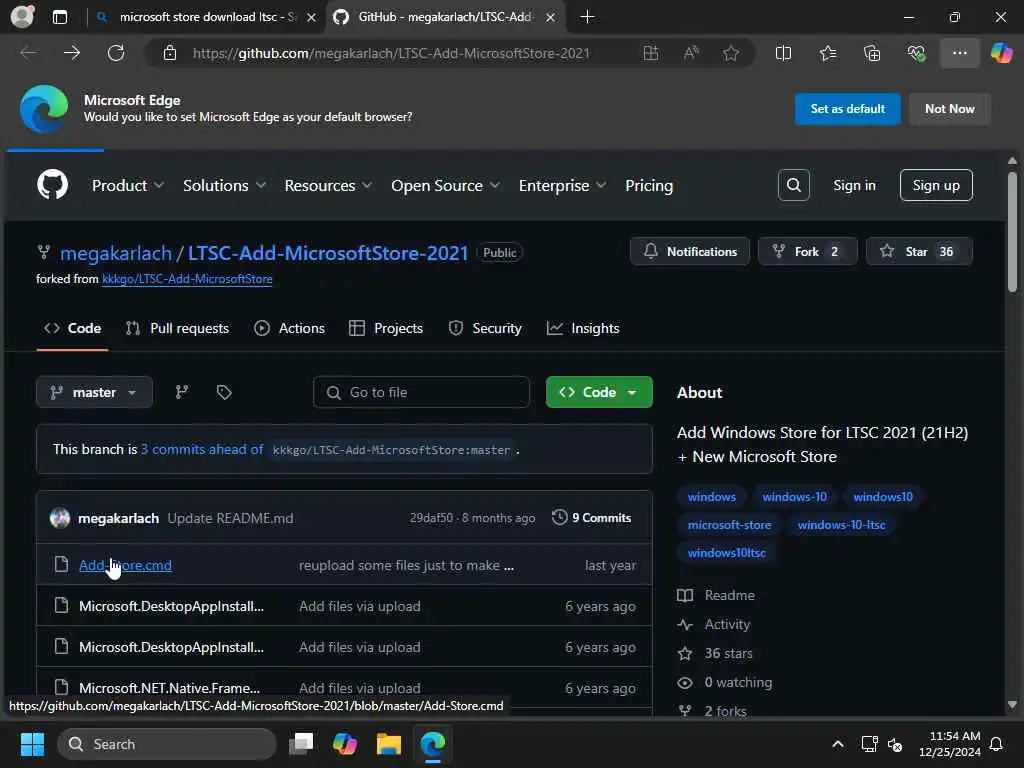Fork the repository with the Fork button
The height and width of the screenshot is (768, 1024).
(x=807, y=251)
